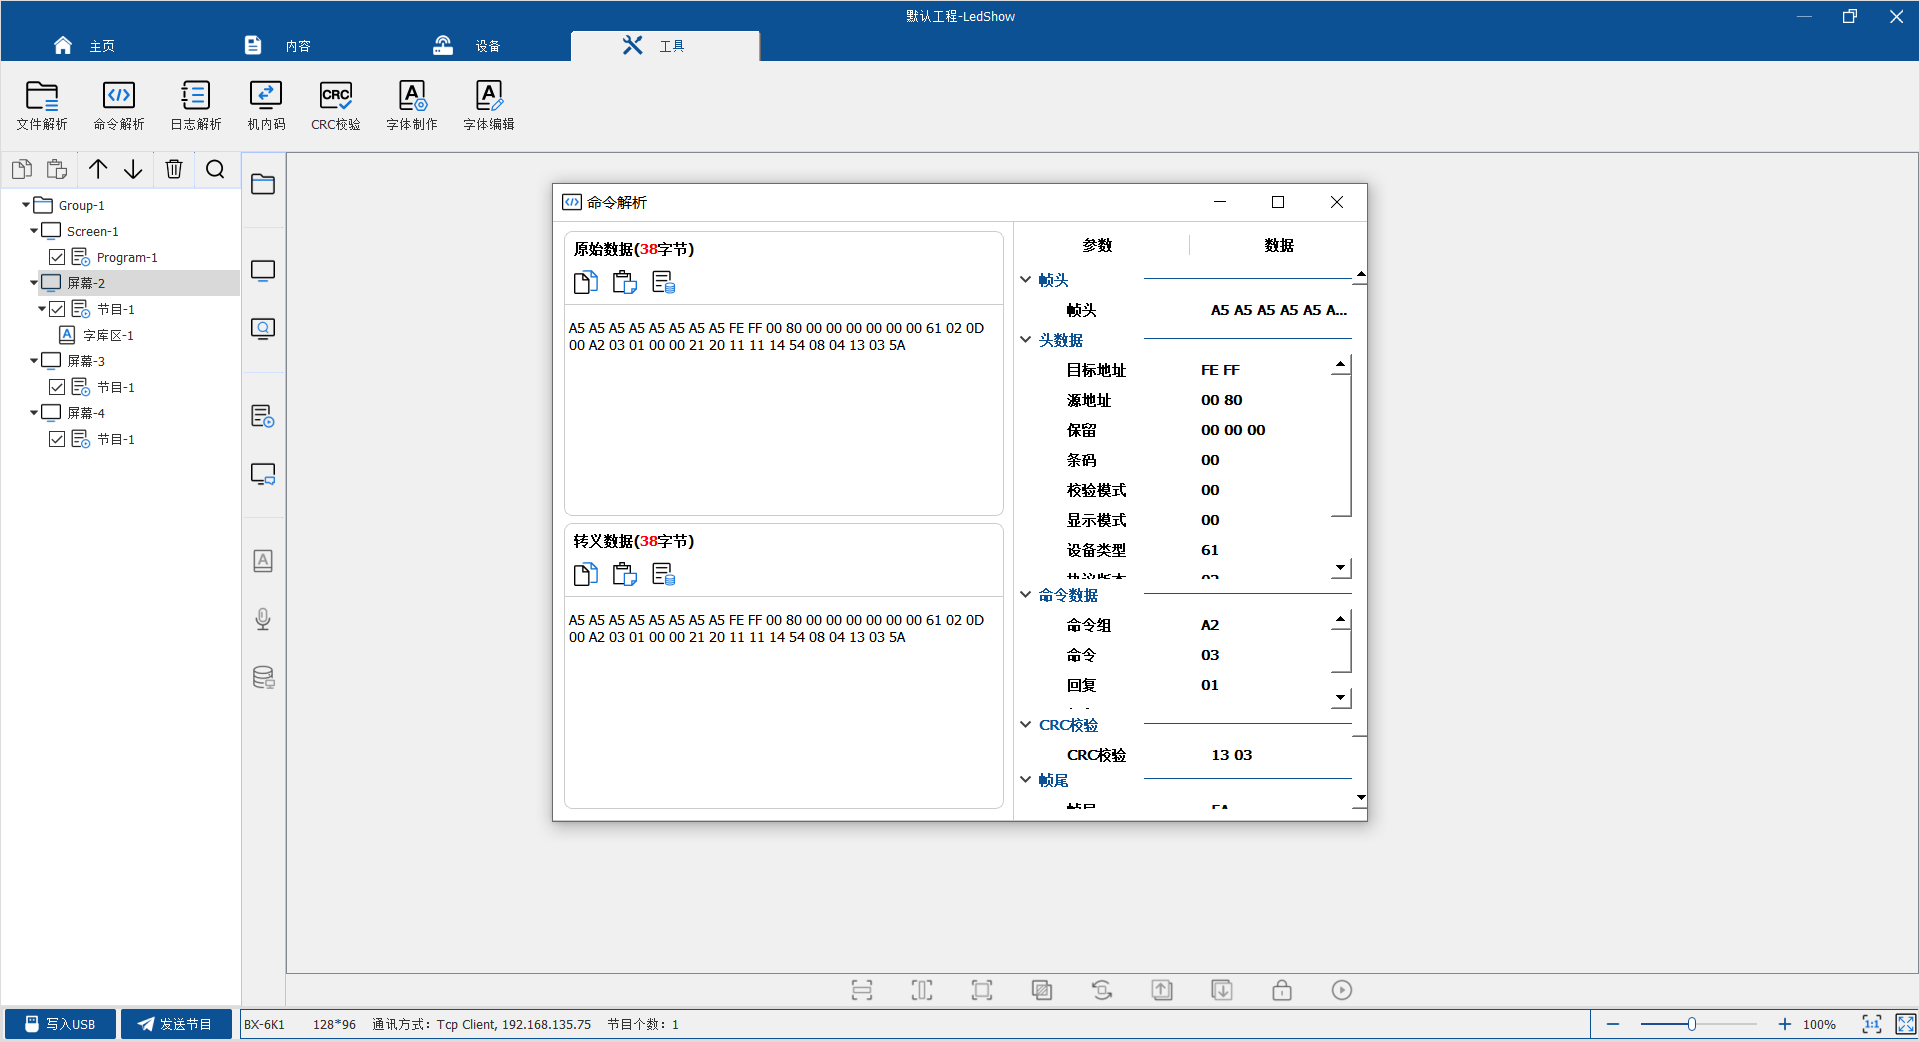Open the CRC校验 checksum tool
Image resolution: width=1920 pixels, height=1042 pixels.
pos(336,105)
